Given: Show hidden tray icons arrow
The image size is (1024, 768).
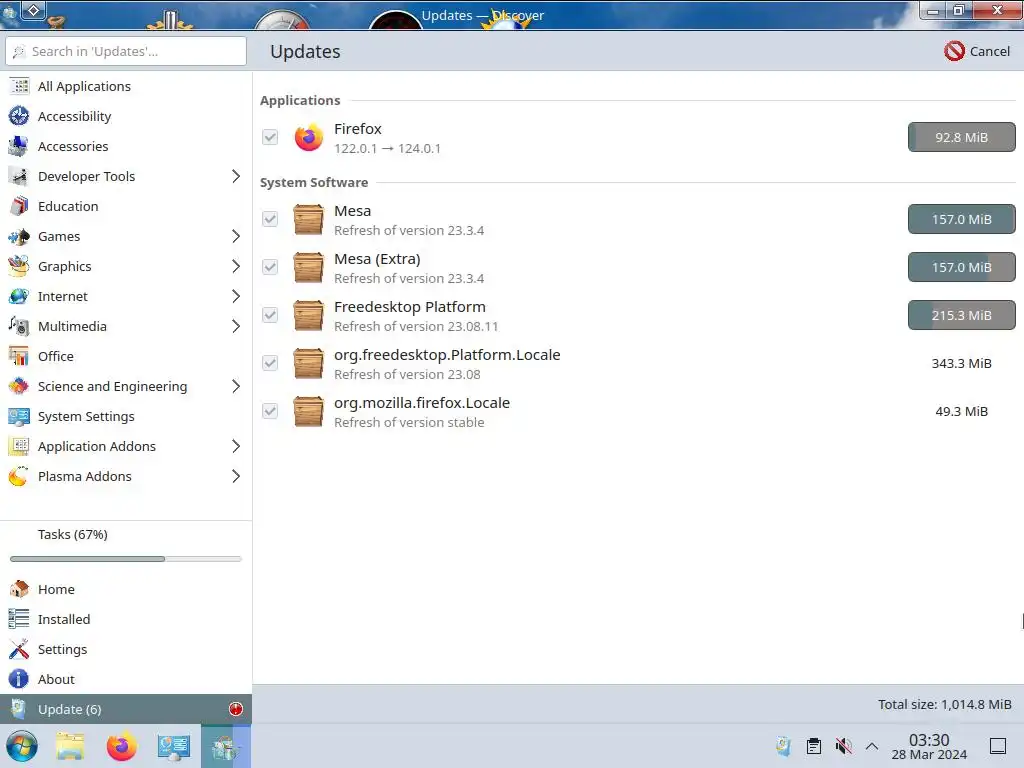Looking at the screenshot, I should click(872, 746).
